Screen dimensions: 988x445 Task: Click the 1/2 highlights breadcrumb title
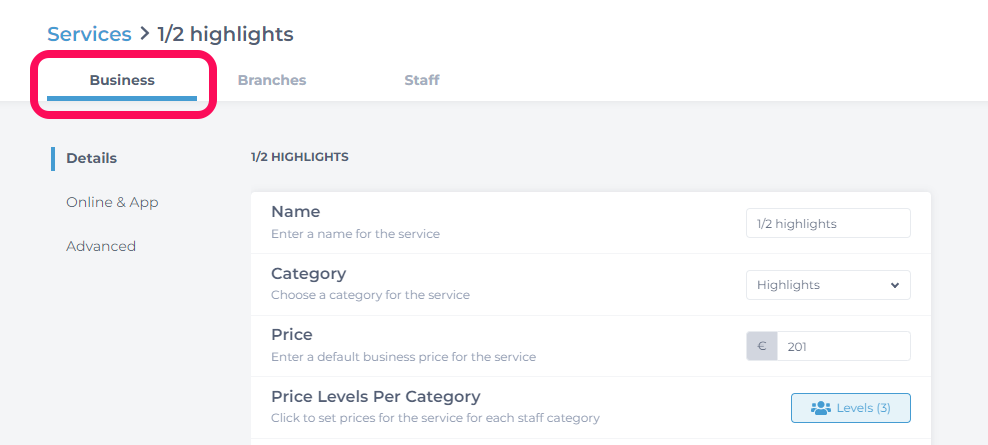point(226,34)
